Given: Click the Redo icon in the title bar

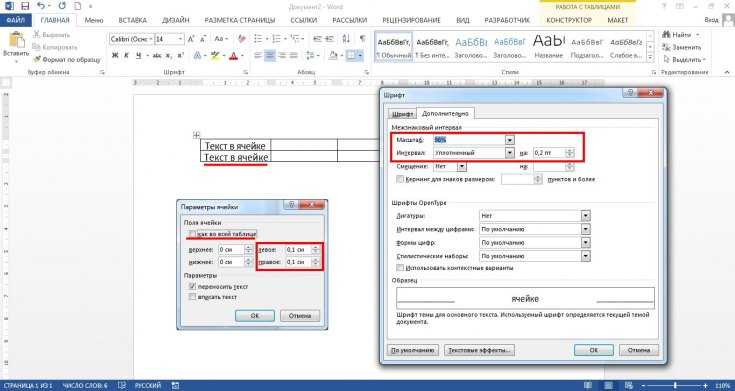Looking at the screenshot, I should (62, 7).
